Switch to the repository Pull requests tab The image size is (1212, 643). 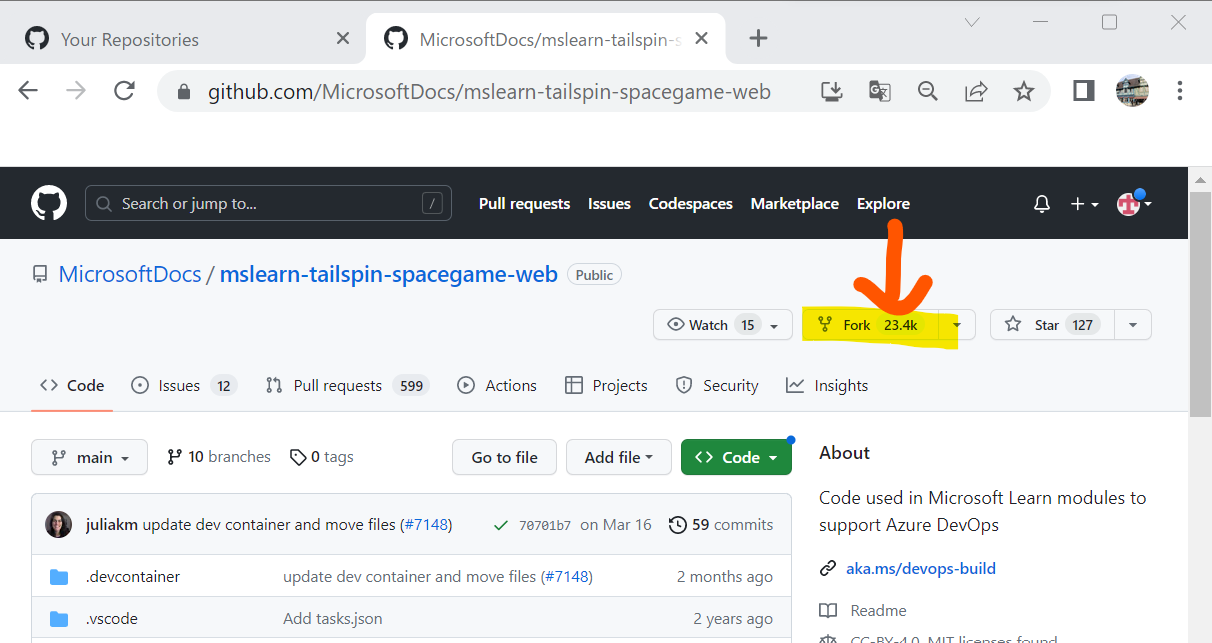coord(347,386)
